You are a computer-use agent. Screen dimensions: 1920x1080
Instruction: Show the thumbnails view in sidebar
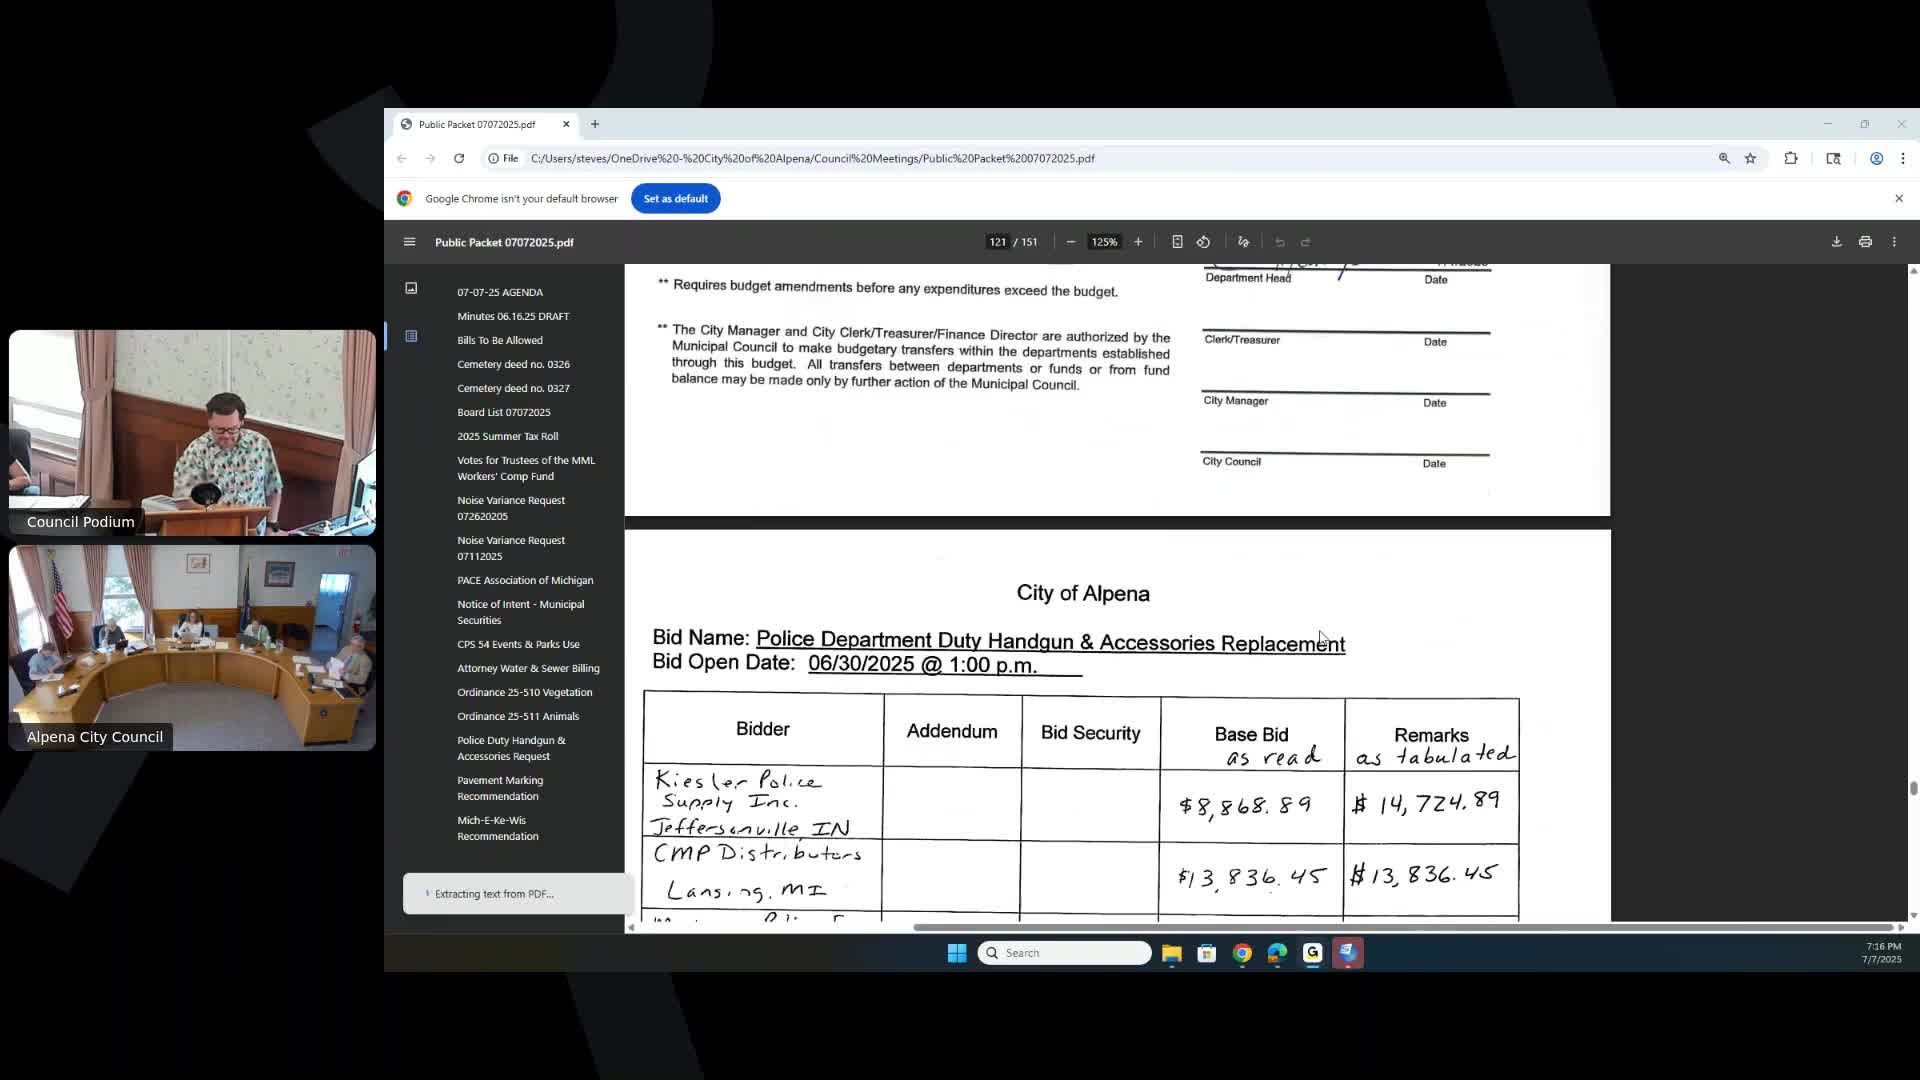pyautogui.click(x=411, y=288)
